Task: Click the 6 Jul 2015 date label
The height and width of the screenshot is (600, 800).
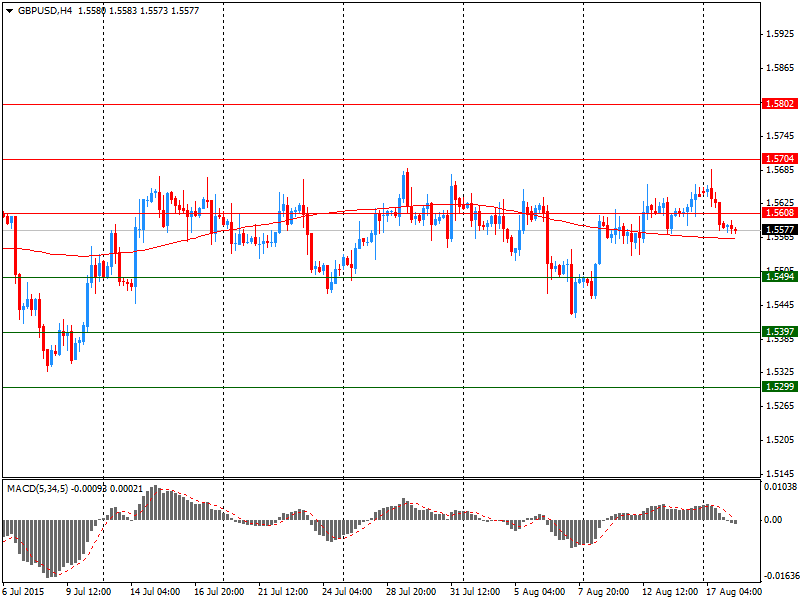Action: [23, 592]
